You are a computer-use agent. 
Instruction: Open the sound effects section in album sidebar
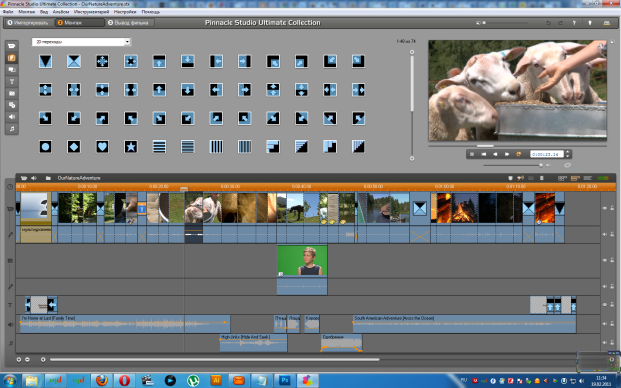[x=11, y=117]
